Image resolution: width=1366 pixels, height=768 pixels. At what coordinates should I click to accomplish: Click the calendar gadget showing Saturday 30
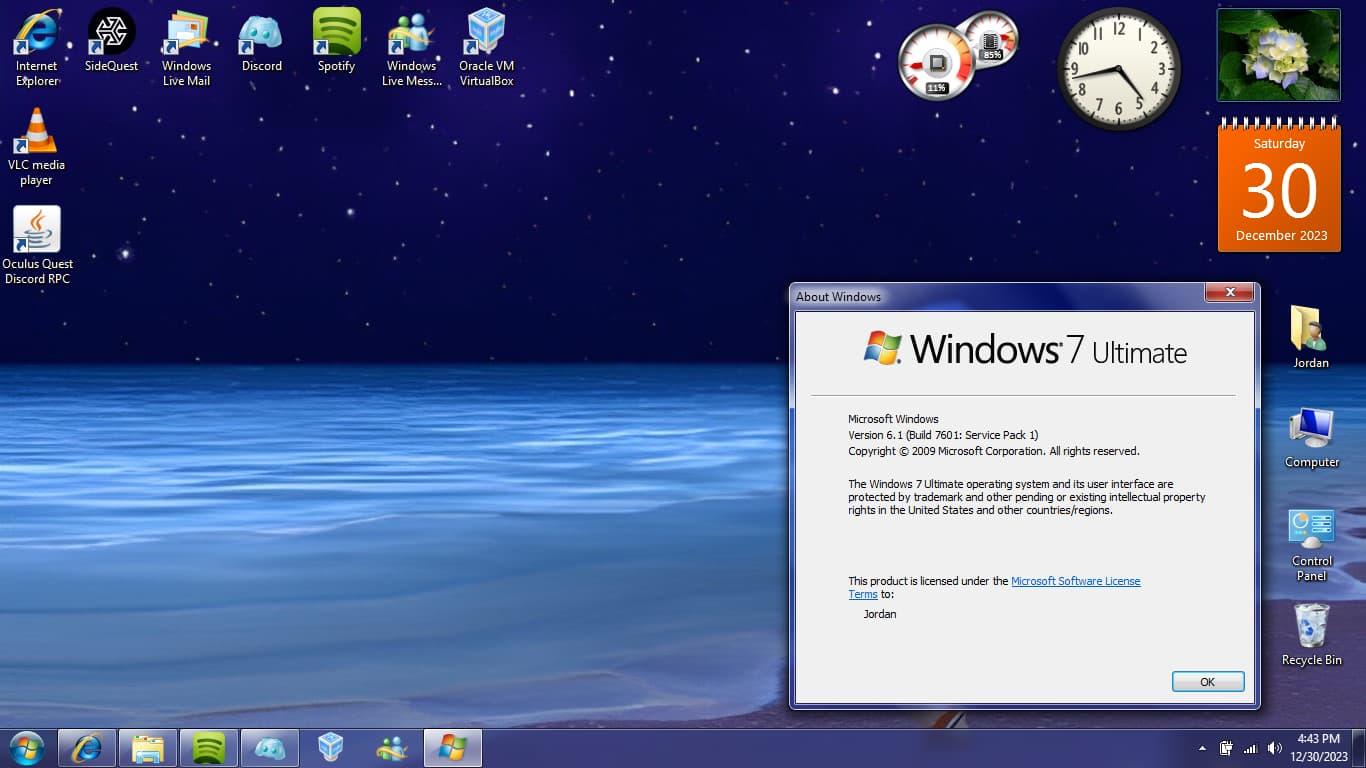tap(1279, 185)
